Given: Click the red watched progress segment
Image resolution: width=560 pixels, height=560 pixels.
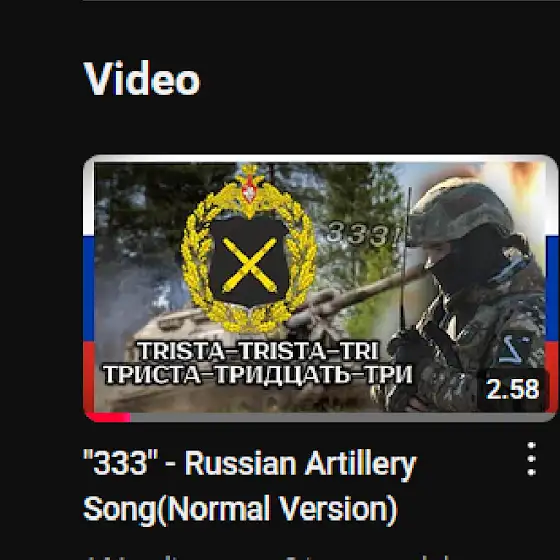Looking at the screenshot, I should click(108, 417).
